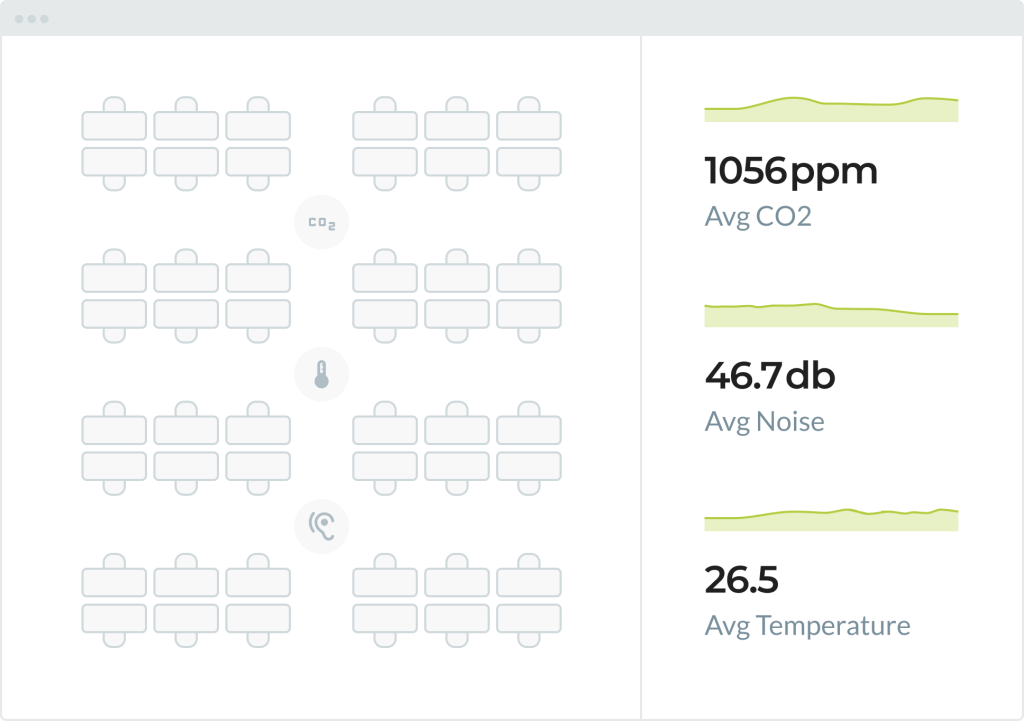The image size is (1024, 721).
Task: Select the top-left desk in the floor plan
Action: pos(114,125)
